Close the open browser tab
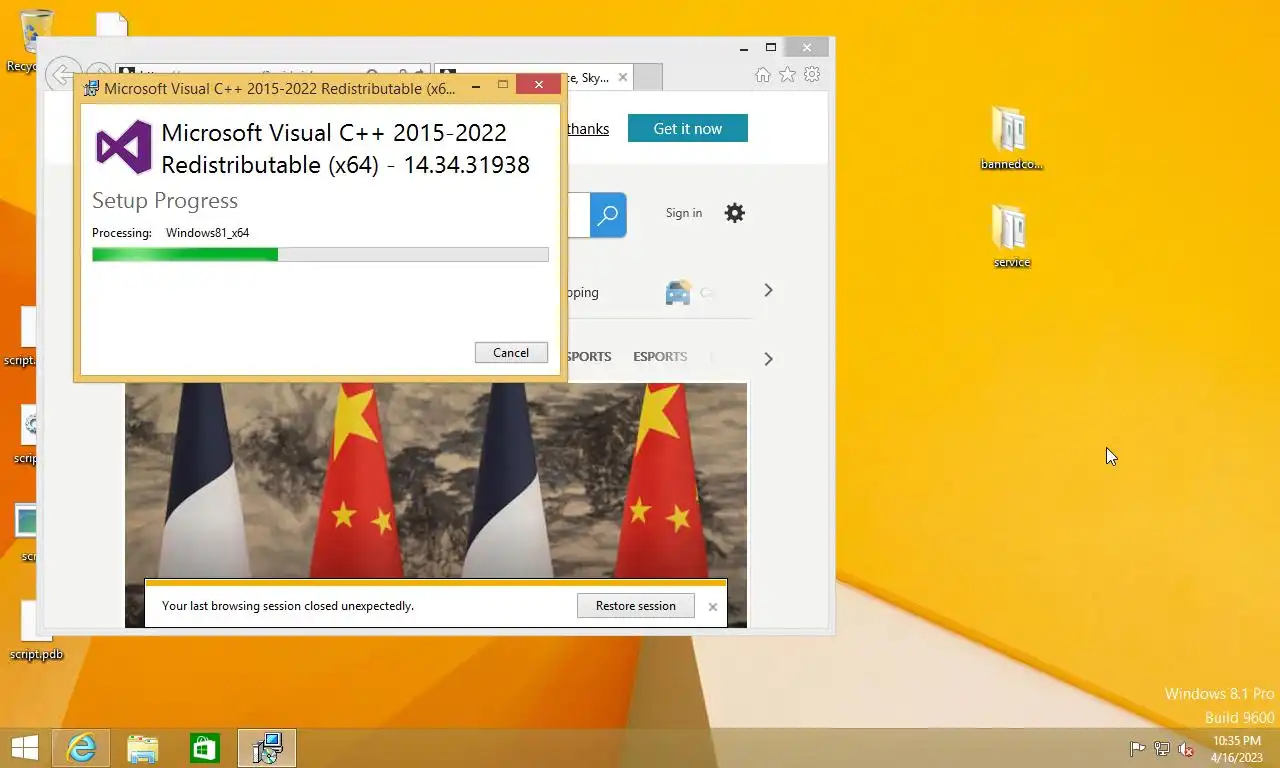 (x=623, y=77)
